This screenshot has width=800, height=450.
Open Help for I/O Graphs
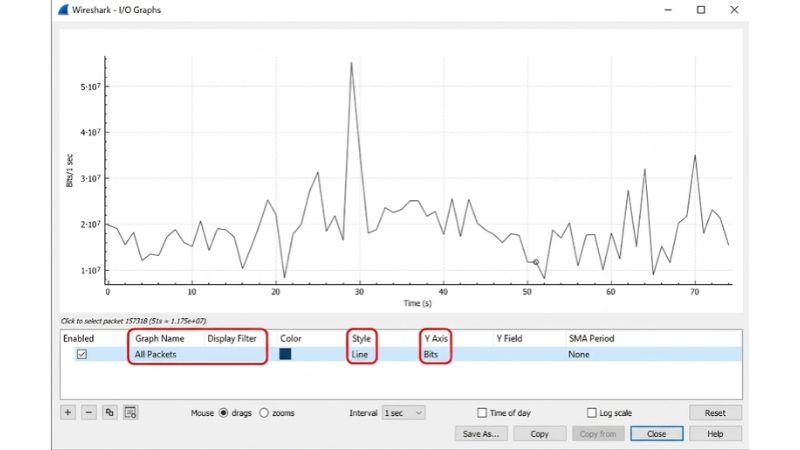715,434
